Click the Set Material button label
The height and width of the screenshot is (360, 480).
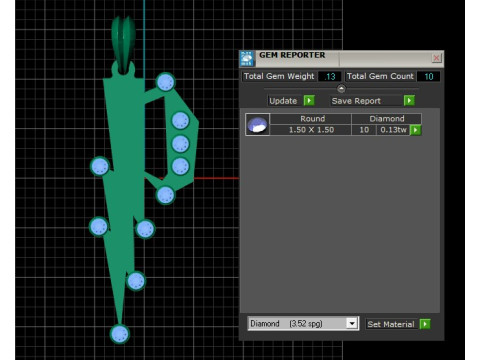391,324
